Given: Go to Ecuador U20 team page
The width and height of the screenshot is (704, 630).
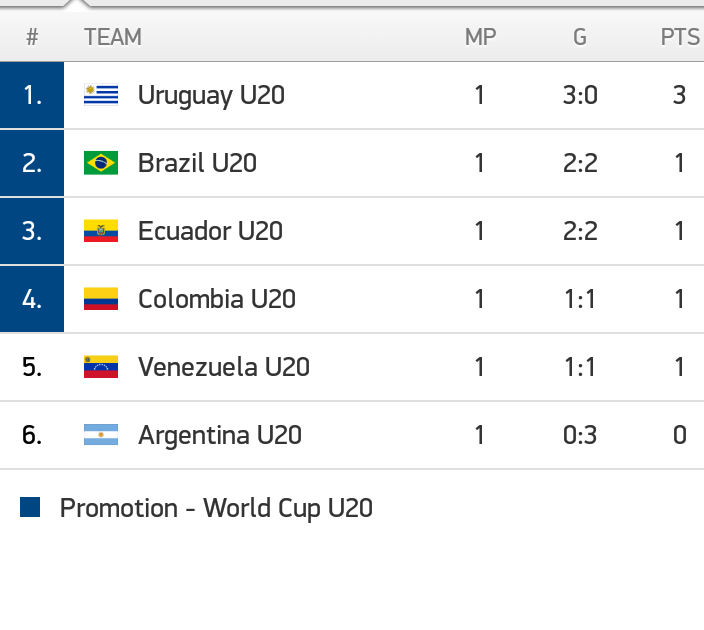Looking at the screenshot, I should coord(210,231).
